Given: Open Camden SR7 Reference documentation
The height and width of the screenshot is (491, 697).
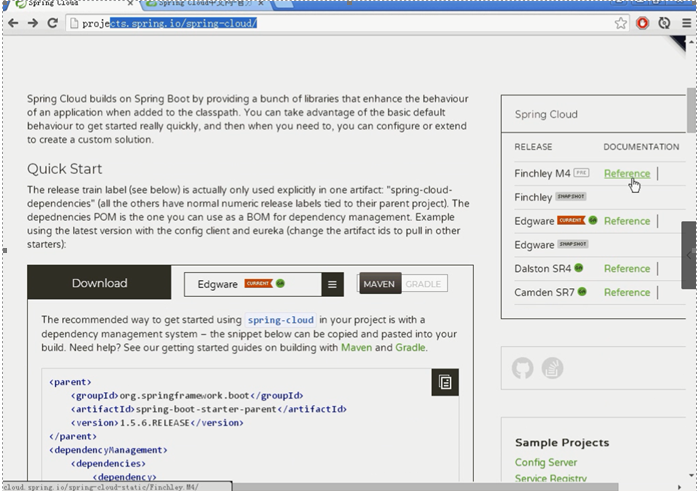Looking at the screenshot, I should tap(627, 292).
